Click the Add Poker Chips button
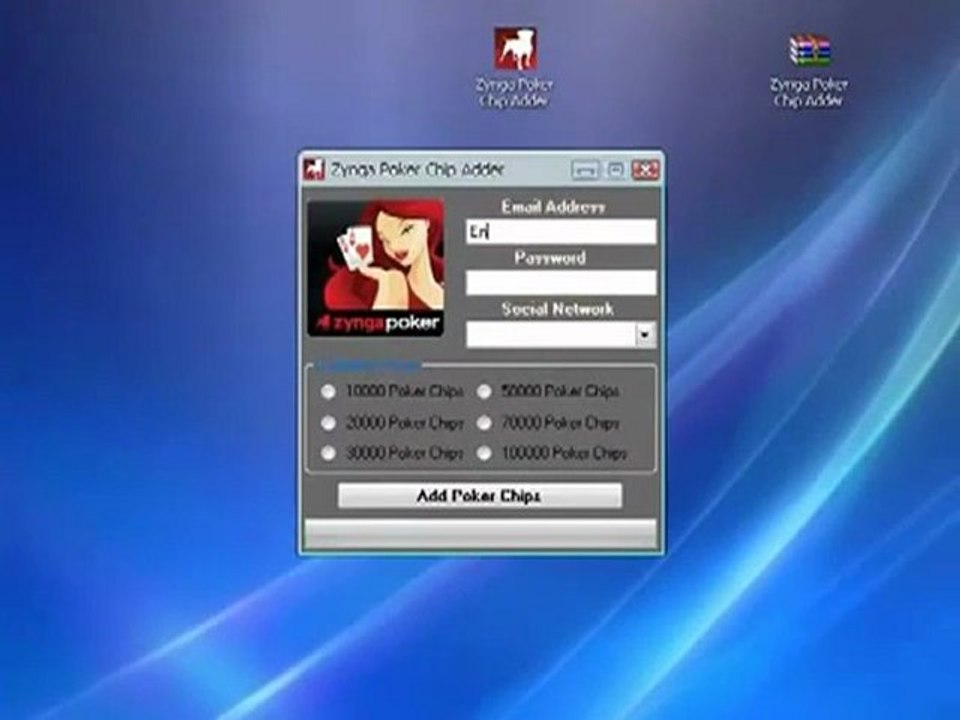960x720 pixels. point(480,495)
